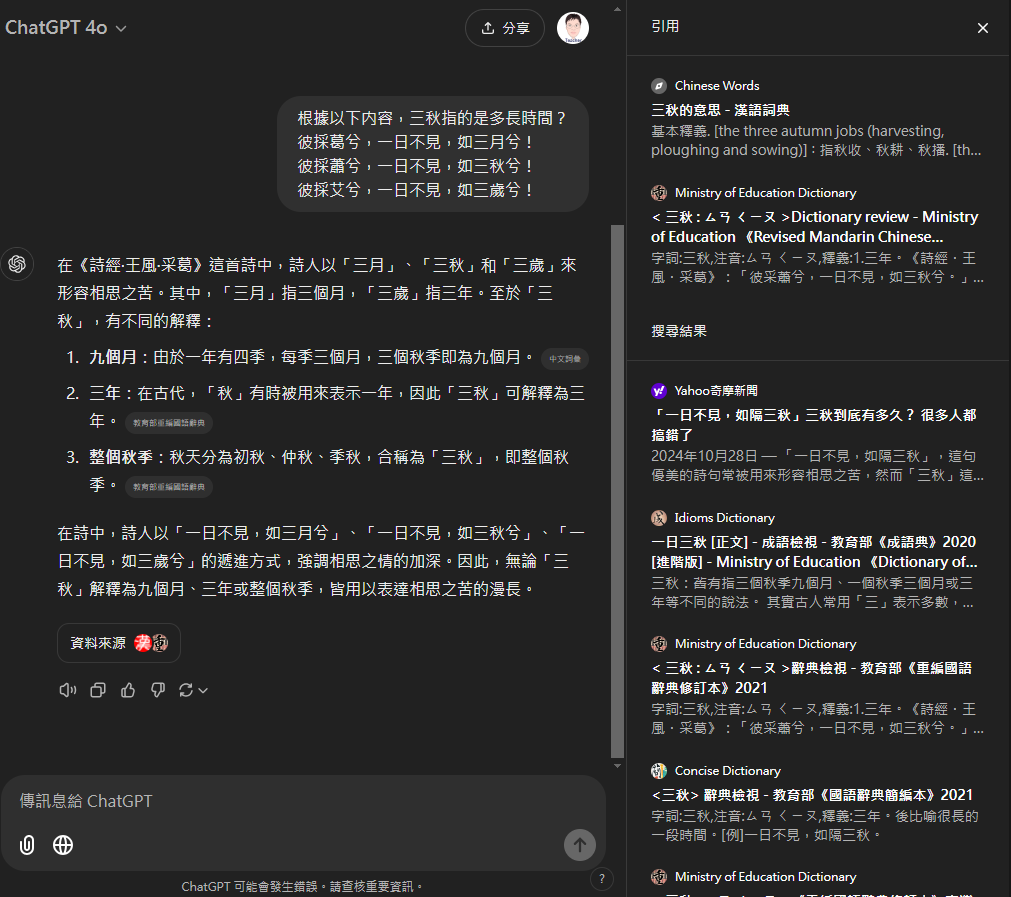Open the help question mark button
The height and width of the screenshot is (897, 1011).
602,878
